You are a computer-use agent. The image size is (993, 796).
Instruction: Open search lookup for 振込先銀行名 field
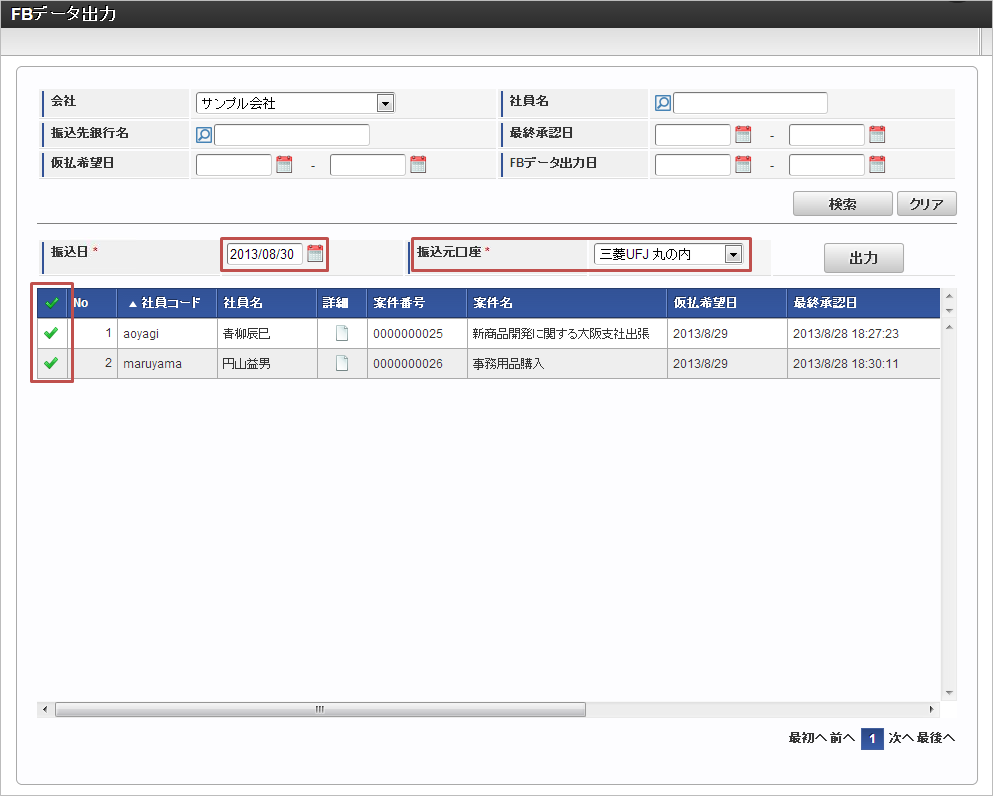pyautogui.click(x=204, y=135)
